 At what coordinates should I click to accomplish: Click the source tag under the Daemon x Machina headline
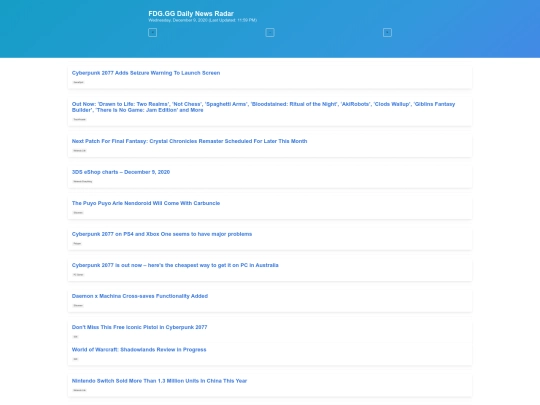pos(78,305)
